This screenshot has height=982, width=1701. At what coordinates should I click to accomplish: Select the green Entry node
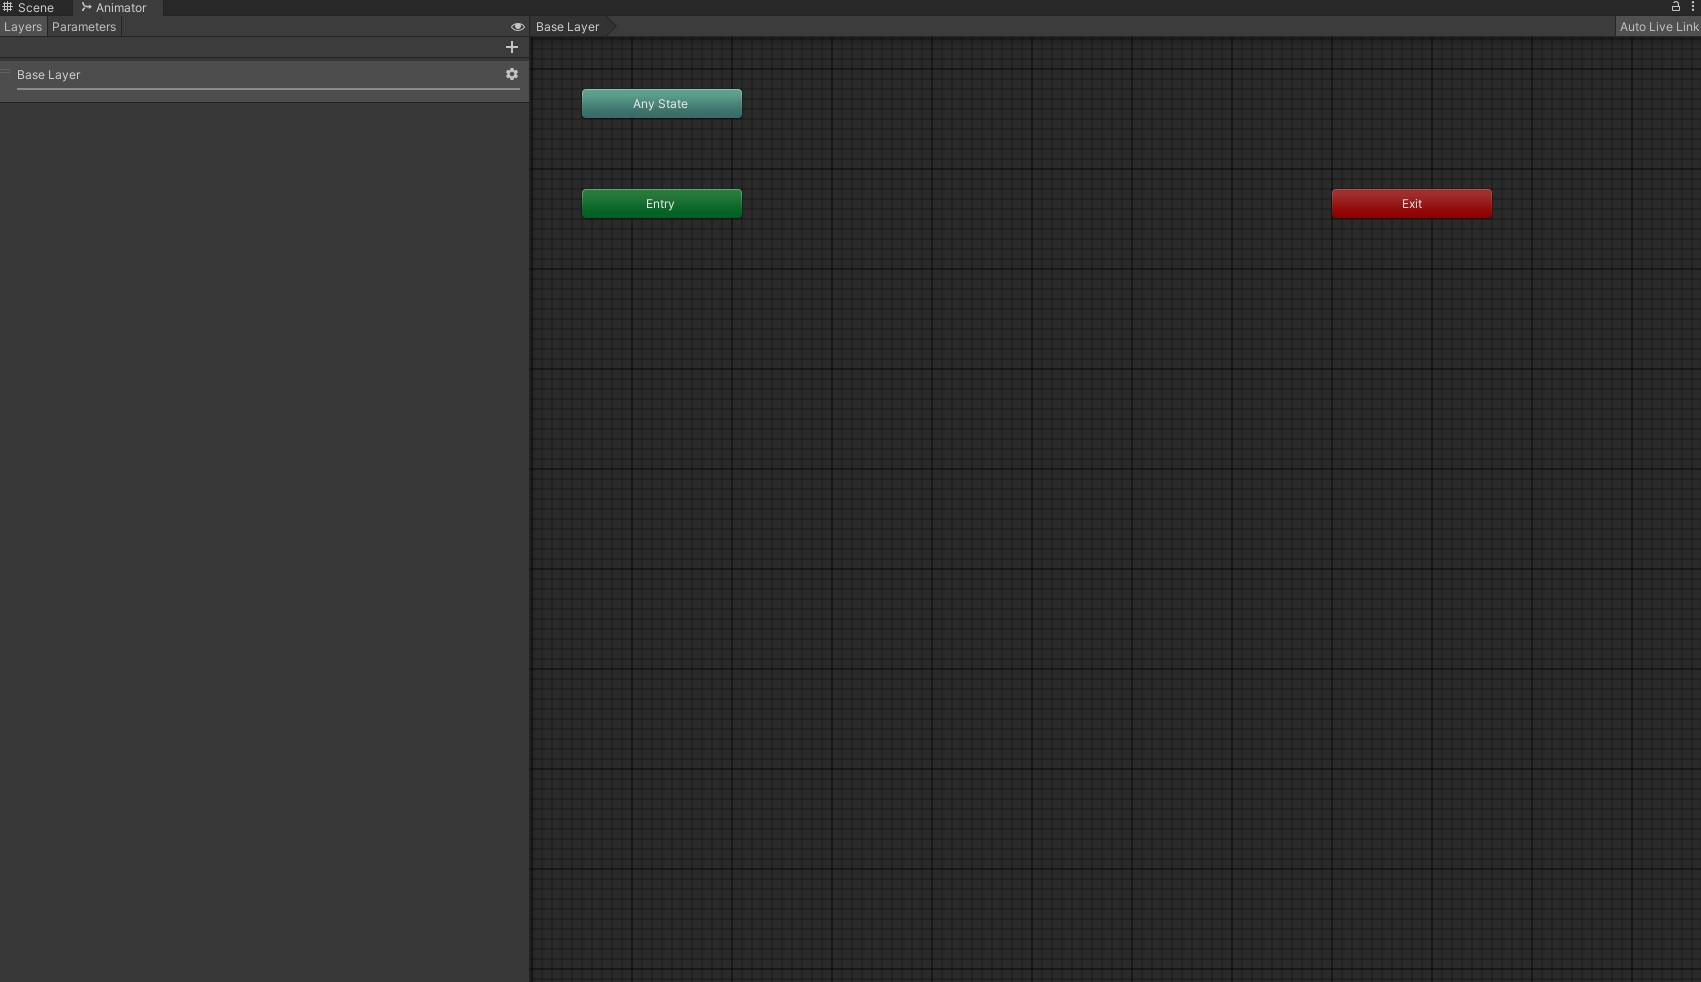click(x=661, y=204)
